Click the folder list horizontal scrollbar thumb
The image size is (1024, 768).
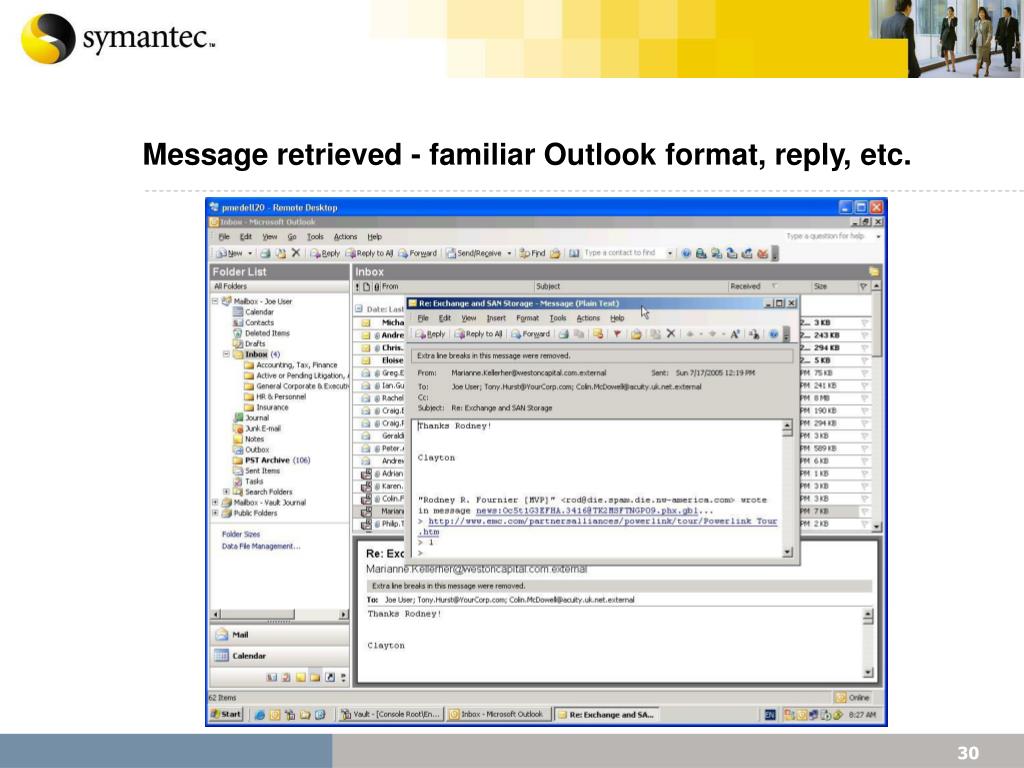tap(257, 614)
